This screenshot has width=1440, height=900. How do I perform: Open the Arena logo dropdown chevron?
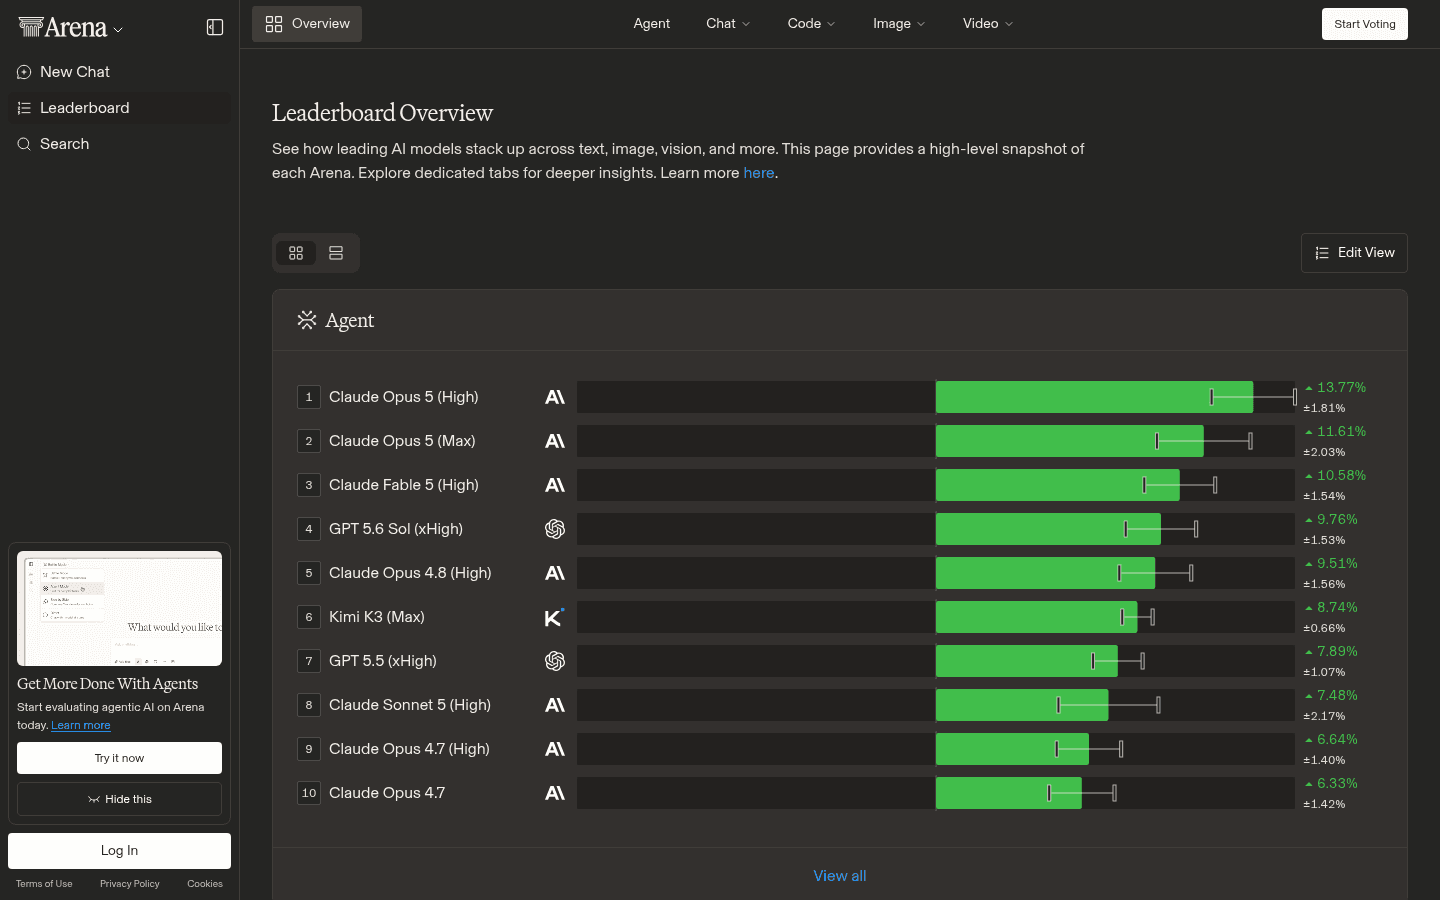118,30
